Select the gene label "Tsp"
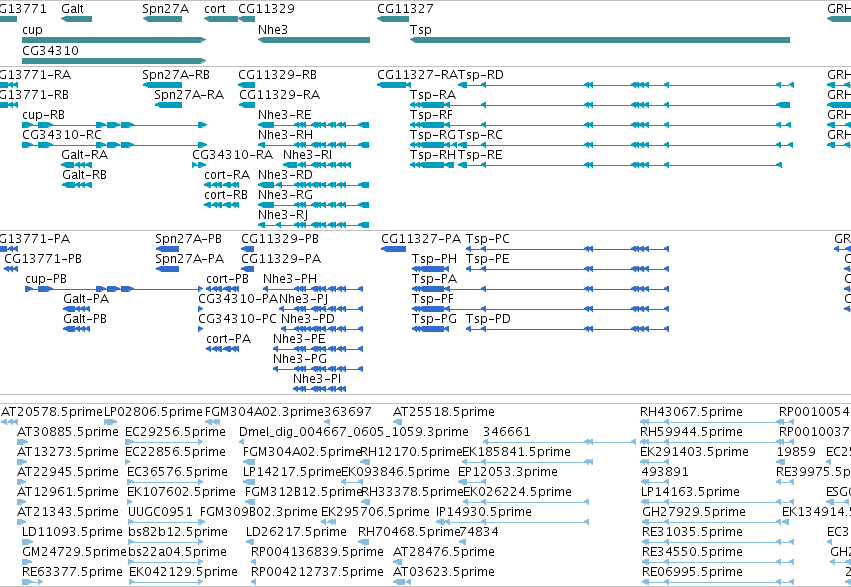This screenshot has height=587, width=851. click(421, 29)
